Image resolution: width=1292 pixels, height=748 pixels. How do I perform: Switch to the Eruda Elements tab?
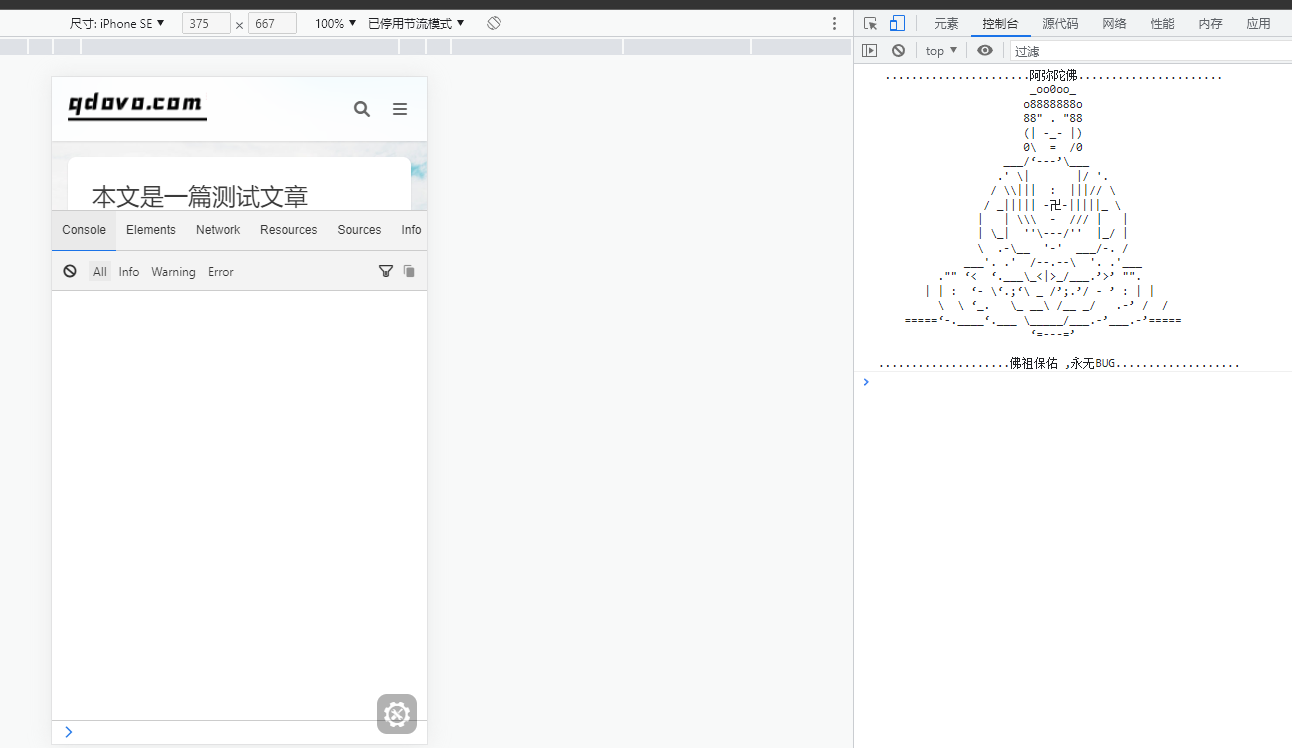(151, 230)
